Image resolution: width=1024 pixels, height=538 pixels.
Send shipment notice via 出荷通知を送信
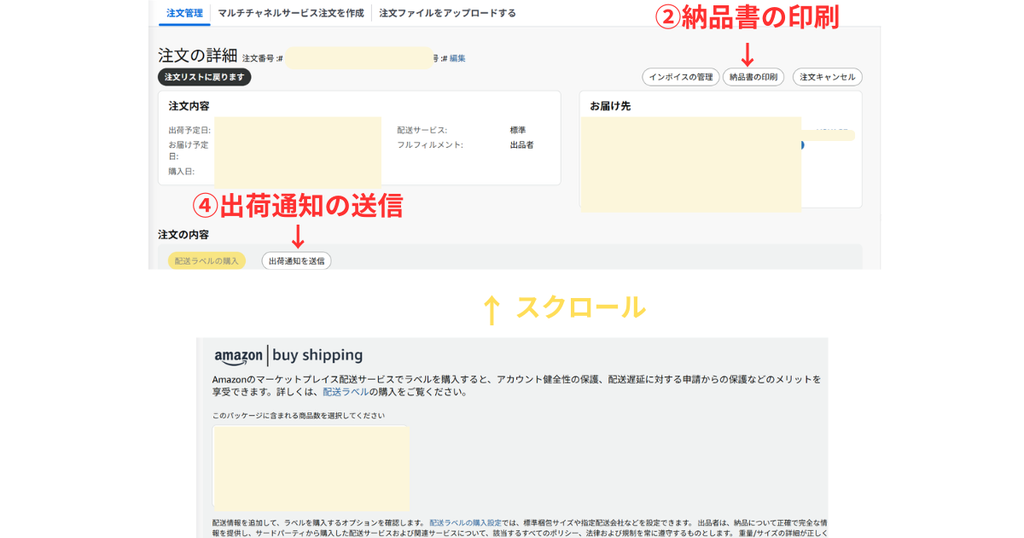click(296, 261)
